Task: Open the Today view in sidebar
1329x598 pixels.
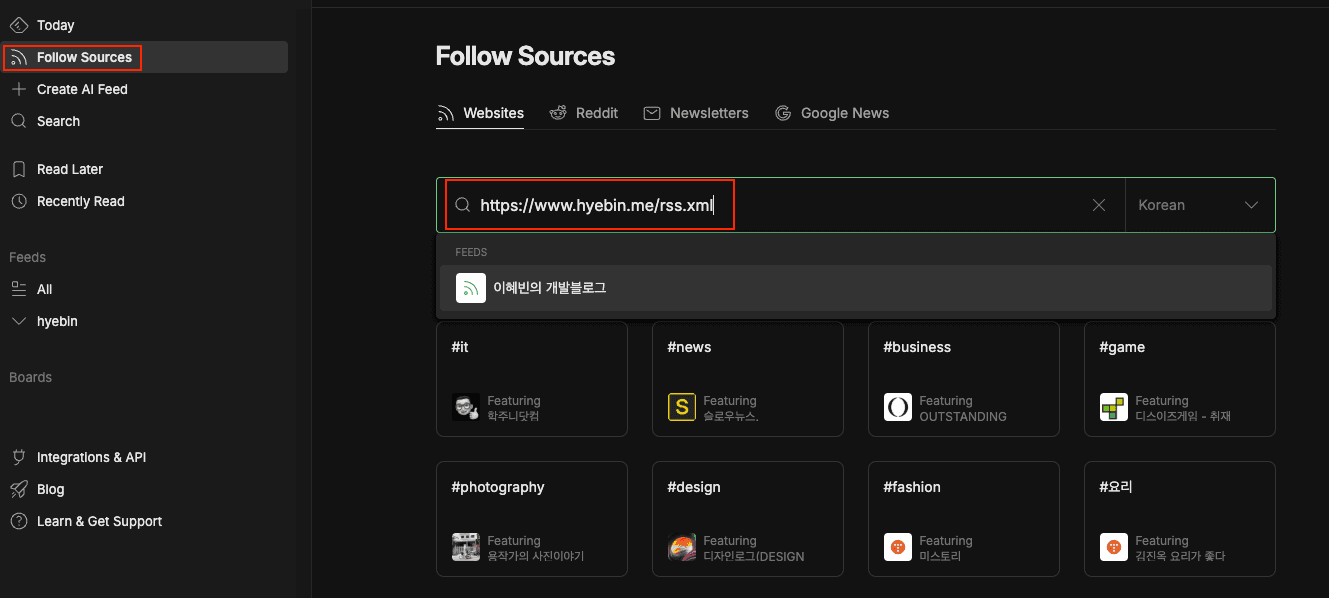Action: [x=55, y=25]
